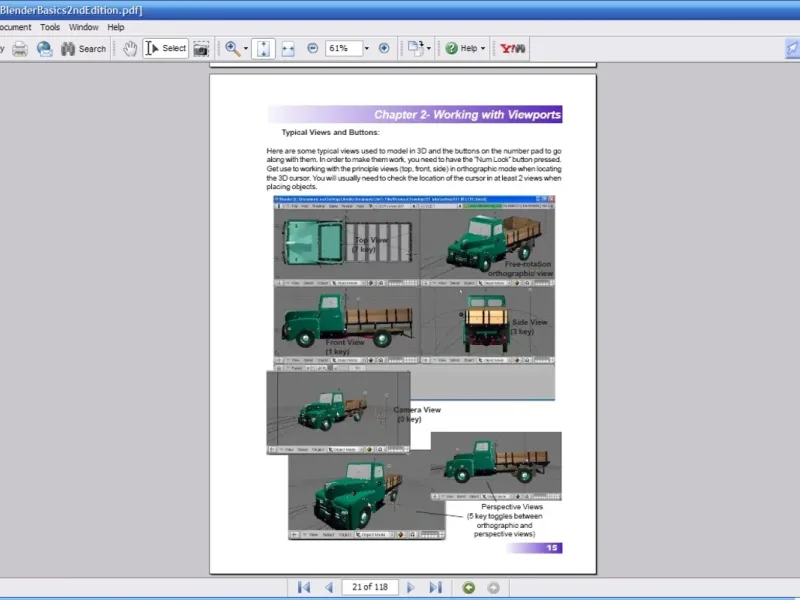Image resolution: width=800 pixels, height=600 pixels.
Task: Select the Hand tool
Action: pos(130,48)
